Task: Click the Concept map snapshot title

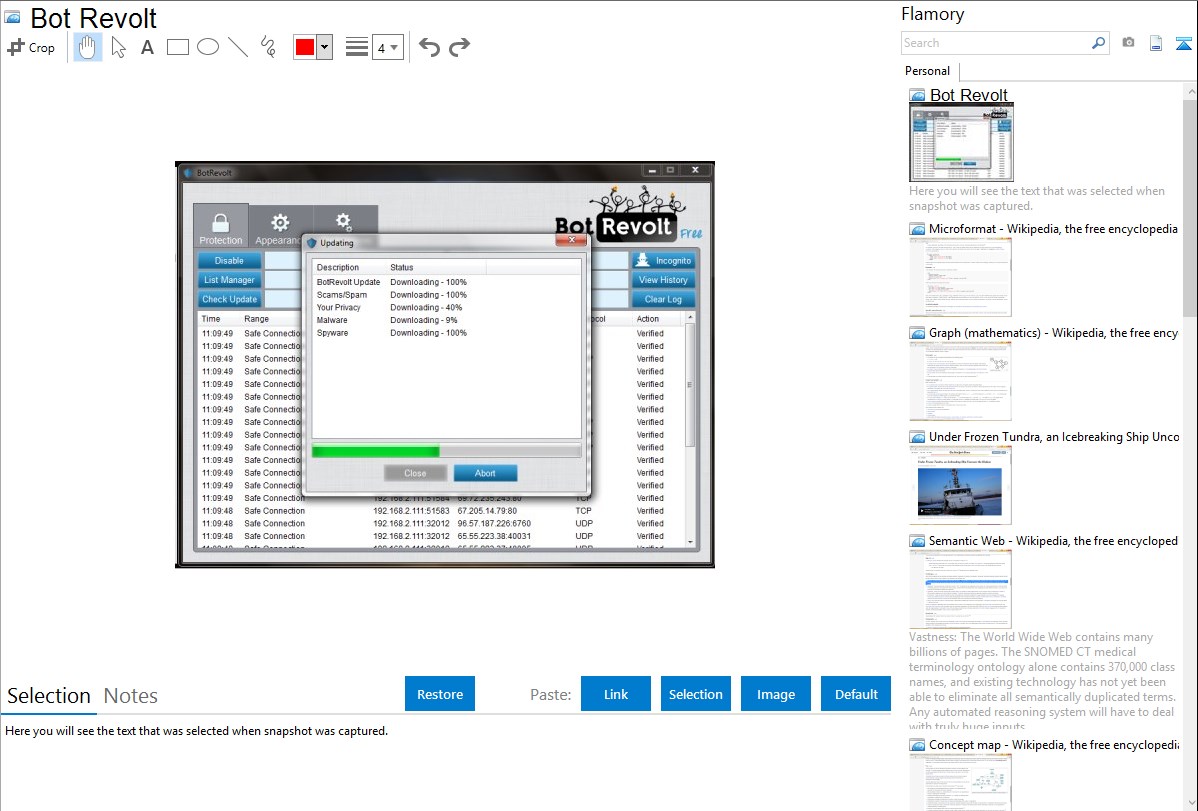Action: pyautogui.click(x=1054, y=745)
